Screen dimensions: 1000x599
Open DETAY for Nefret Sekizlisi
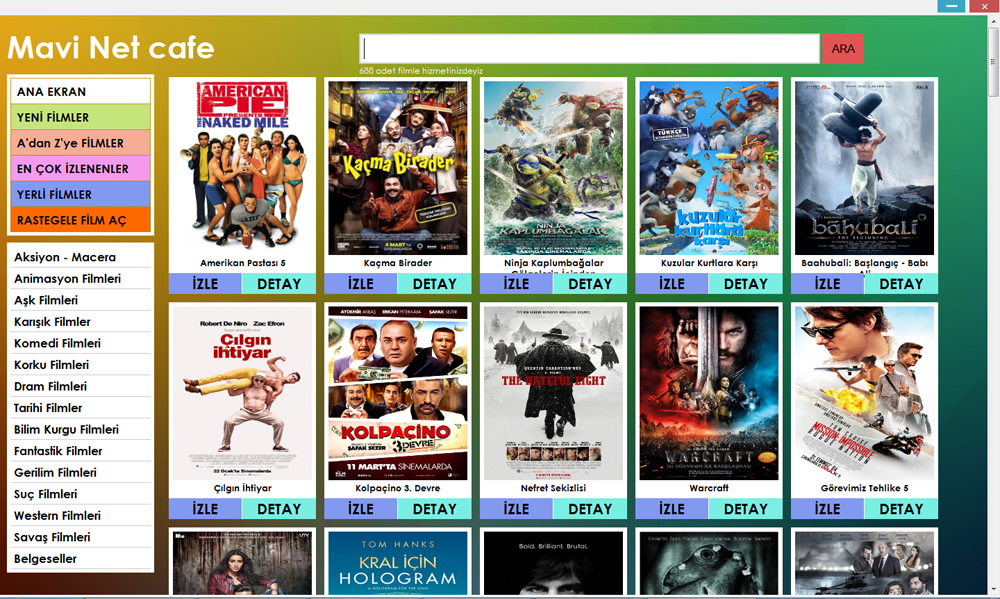(590, 509)
